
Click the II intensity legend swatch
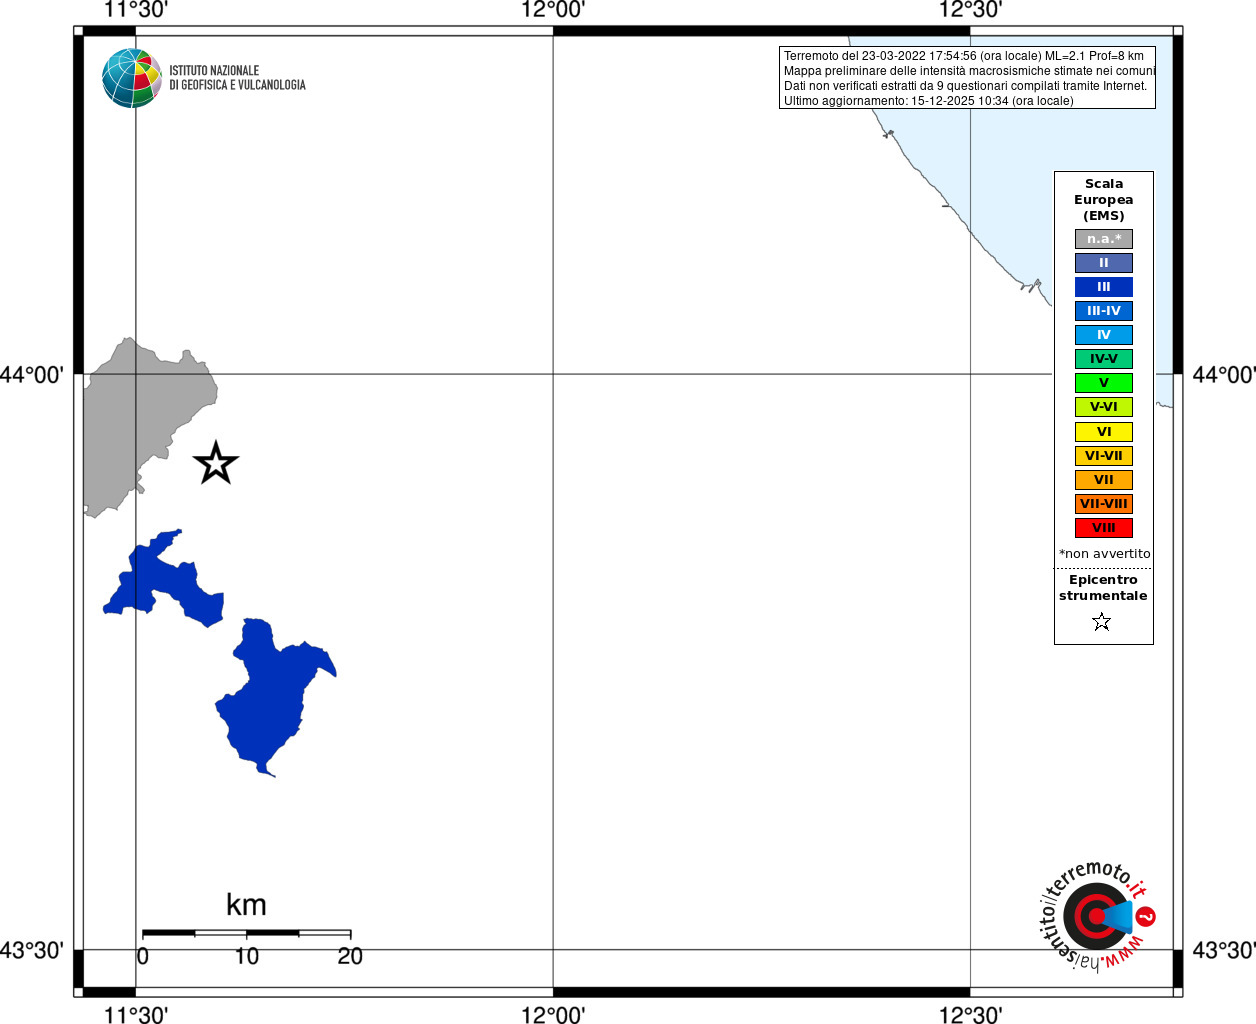point(1104,263)
